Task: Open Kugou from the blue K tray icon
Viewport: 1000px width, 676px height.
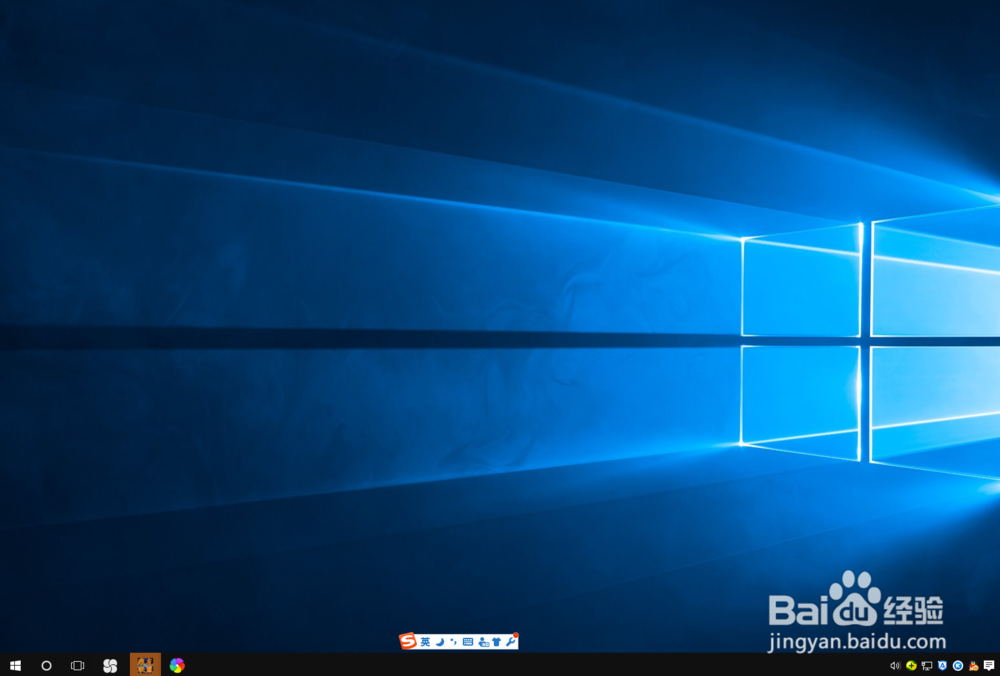Action: [958, 665]
